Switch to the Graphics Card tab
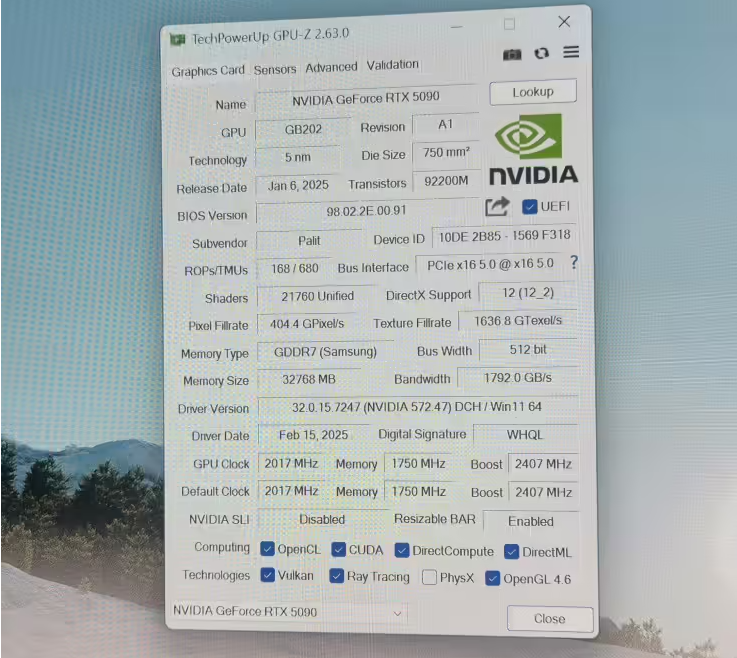Viewport: 737px width, 658px height. pyautogui.click(x=208, y=71)
